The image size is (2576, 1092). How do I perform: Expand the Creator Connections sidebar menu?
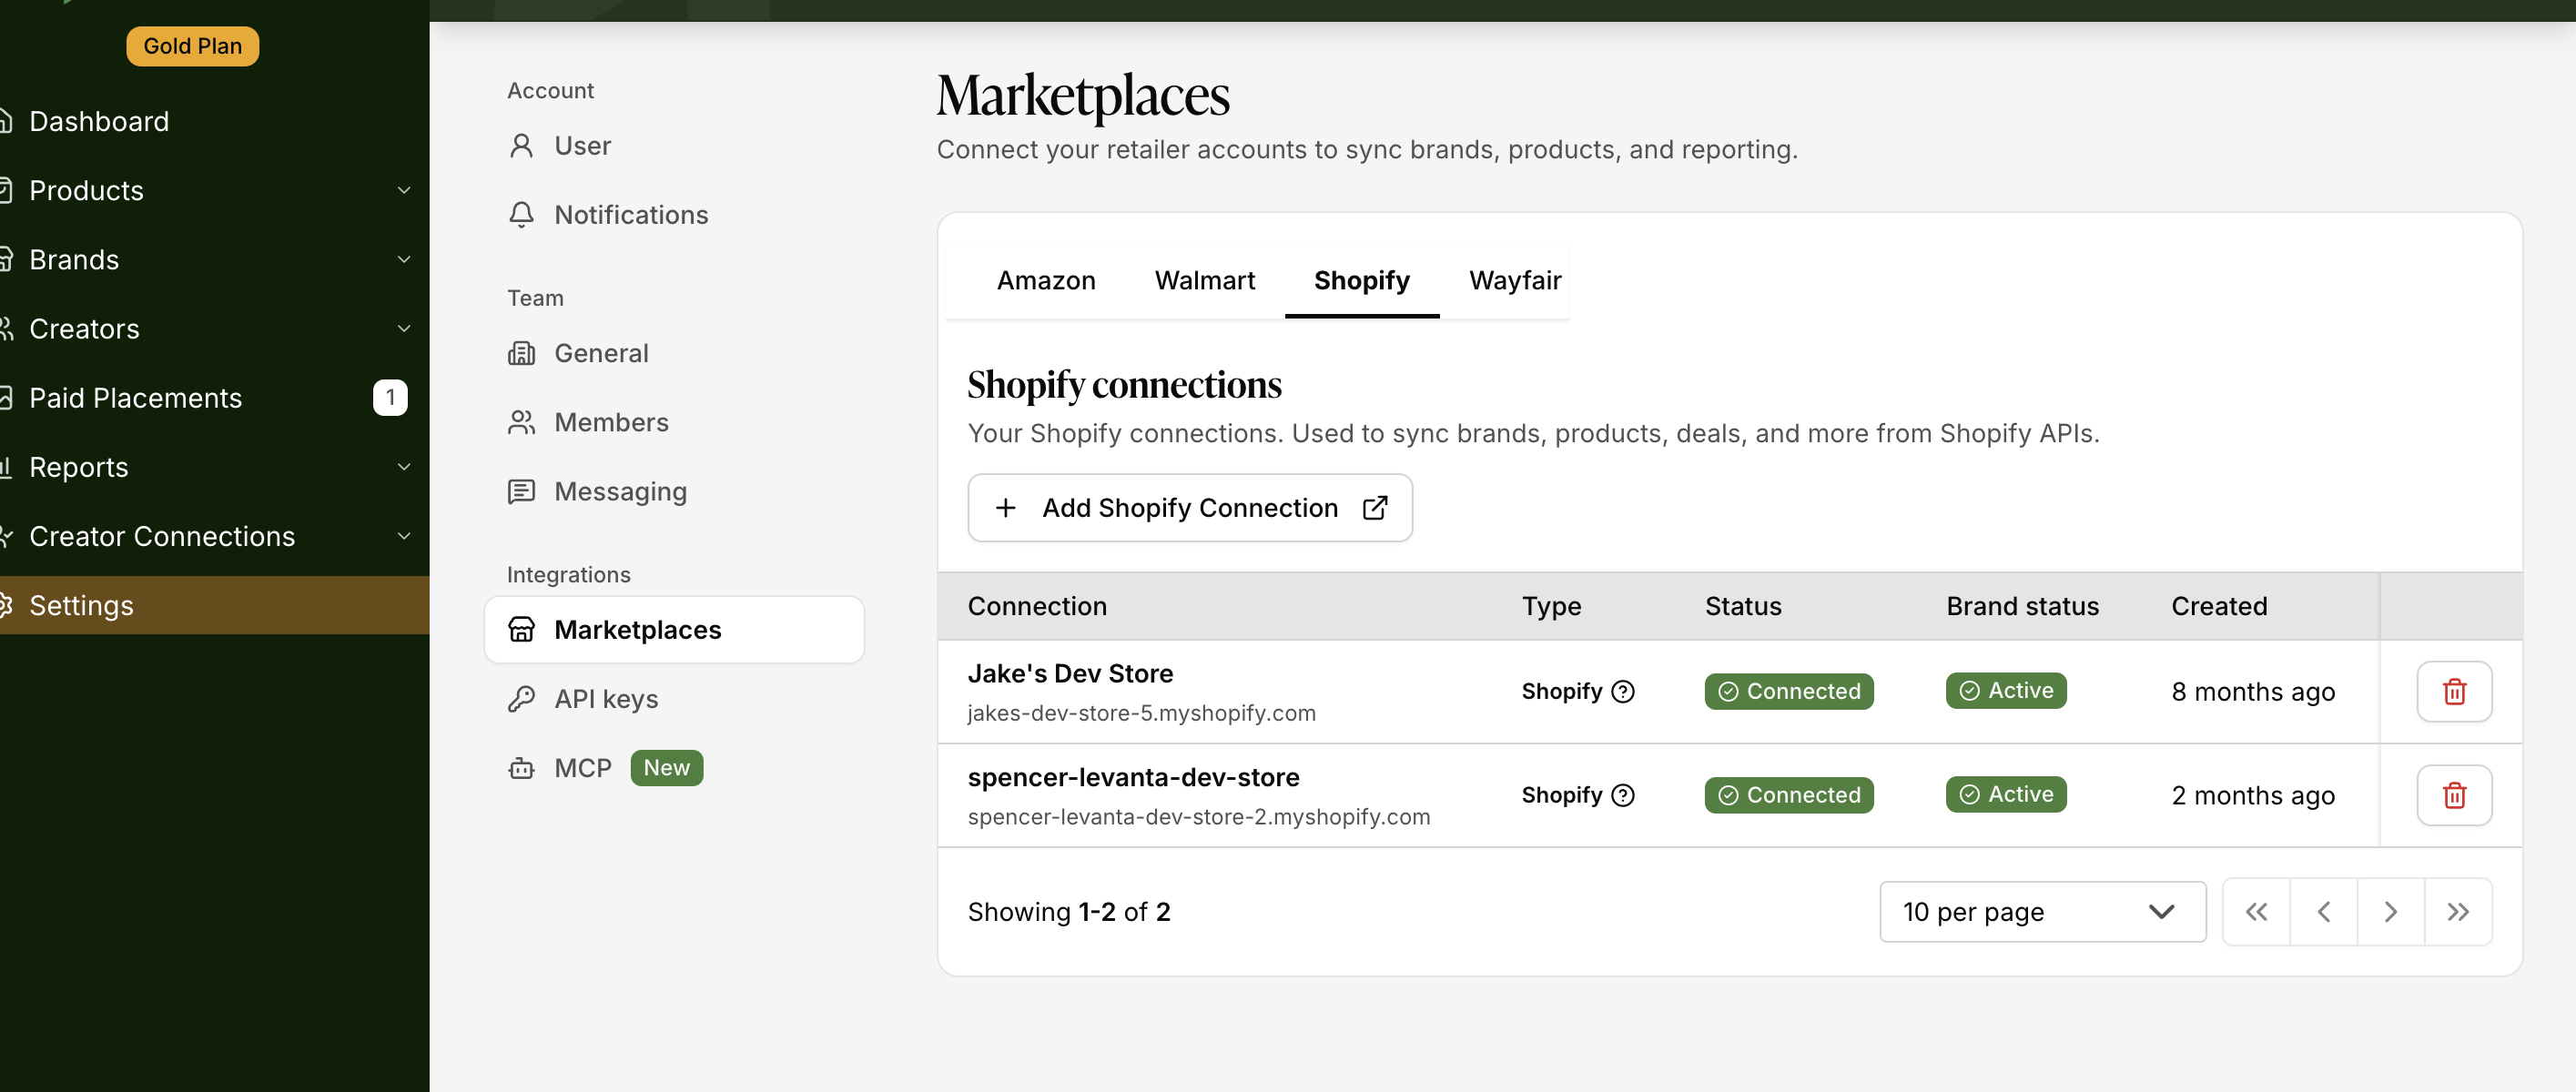(403, 536)
